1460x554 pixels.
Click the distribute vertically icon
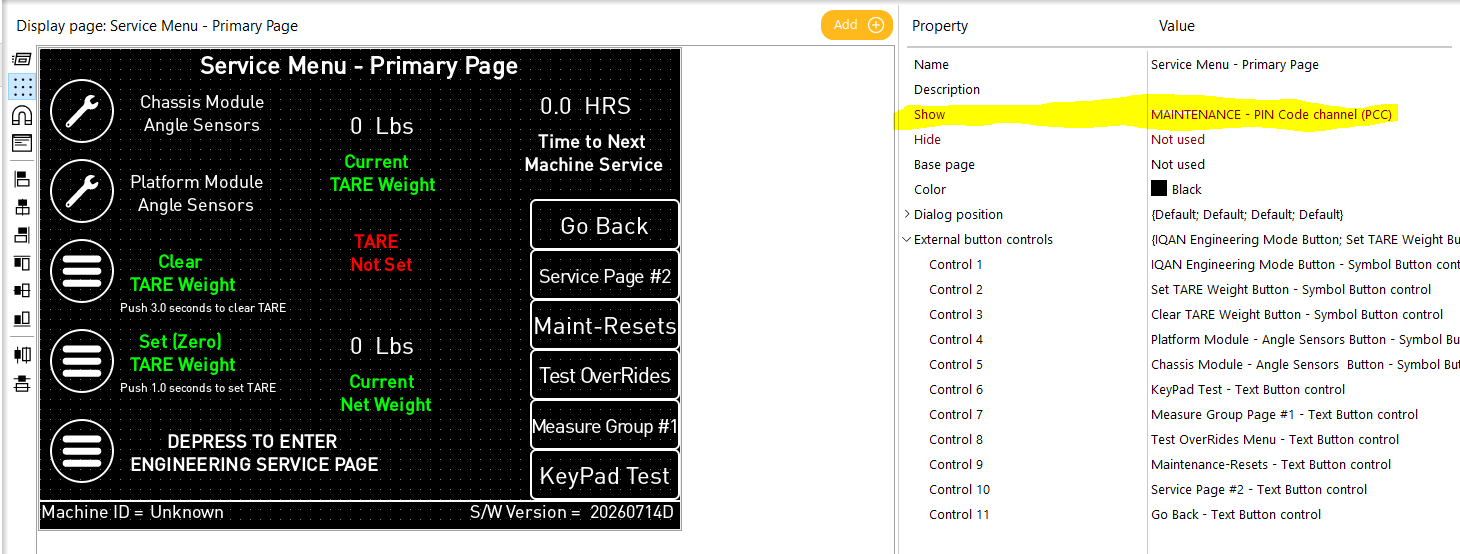tap(21, 383)
